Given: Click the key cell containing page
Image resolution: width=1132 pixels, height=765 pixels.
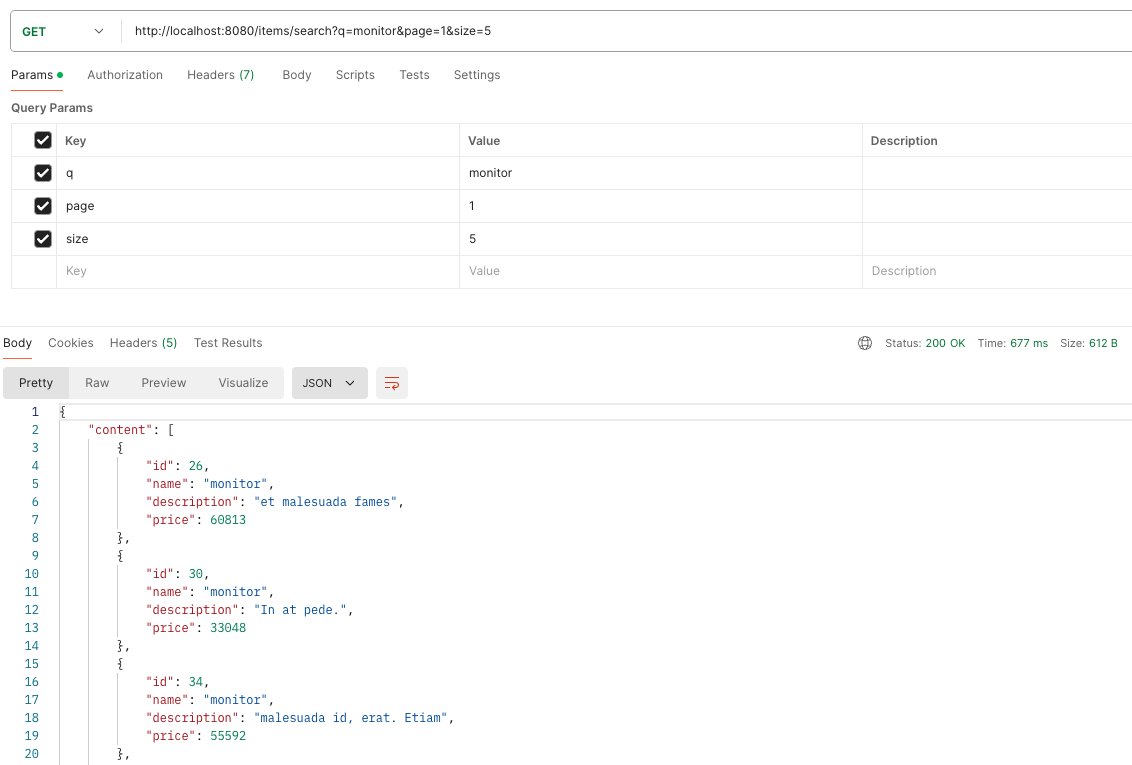Looking at the screenshot, I should tap(258, 206).
